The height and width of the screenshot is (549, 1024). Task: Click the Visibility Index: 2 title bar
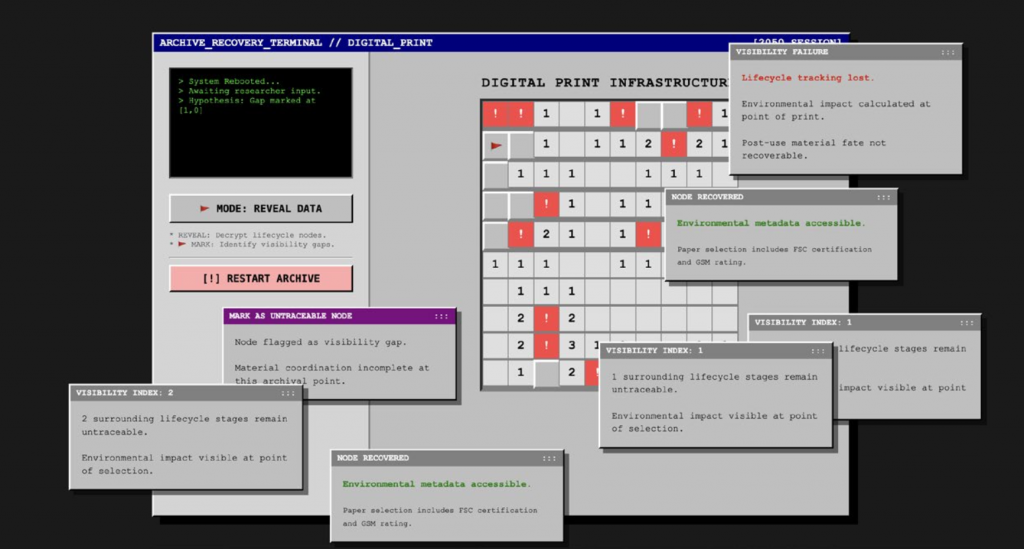pos(170,393)
